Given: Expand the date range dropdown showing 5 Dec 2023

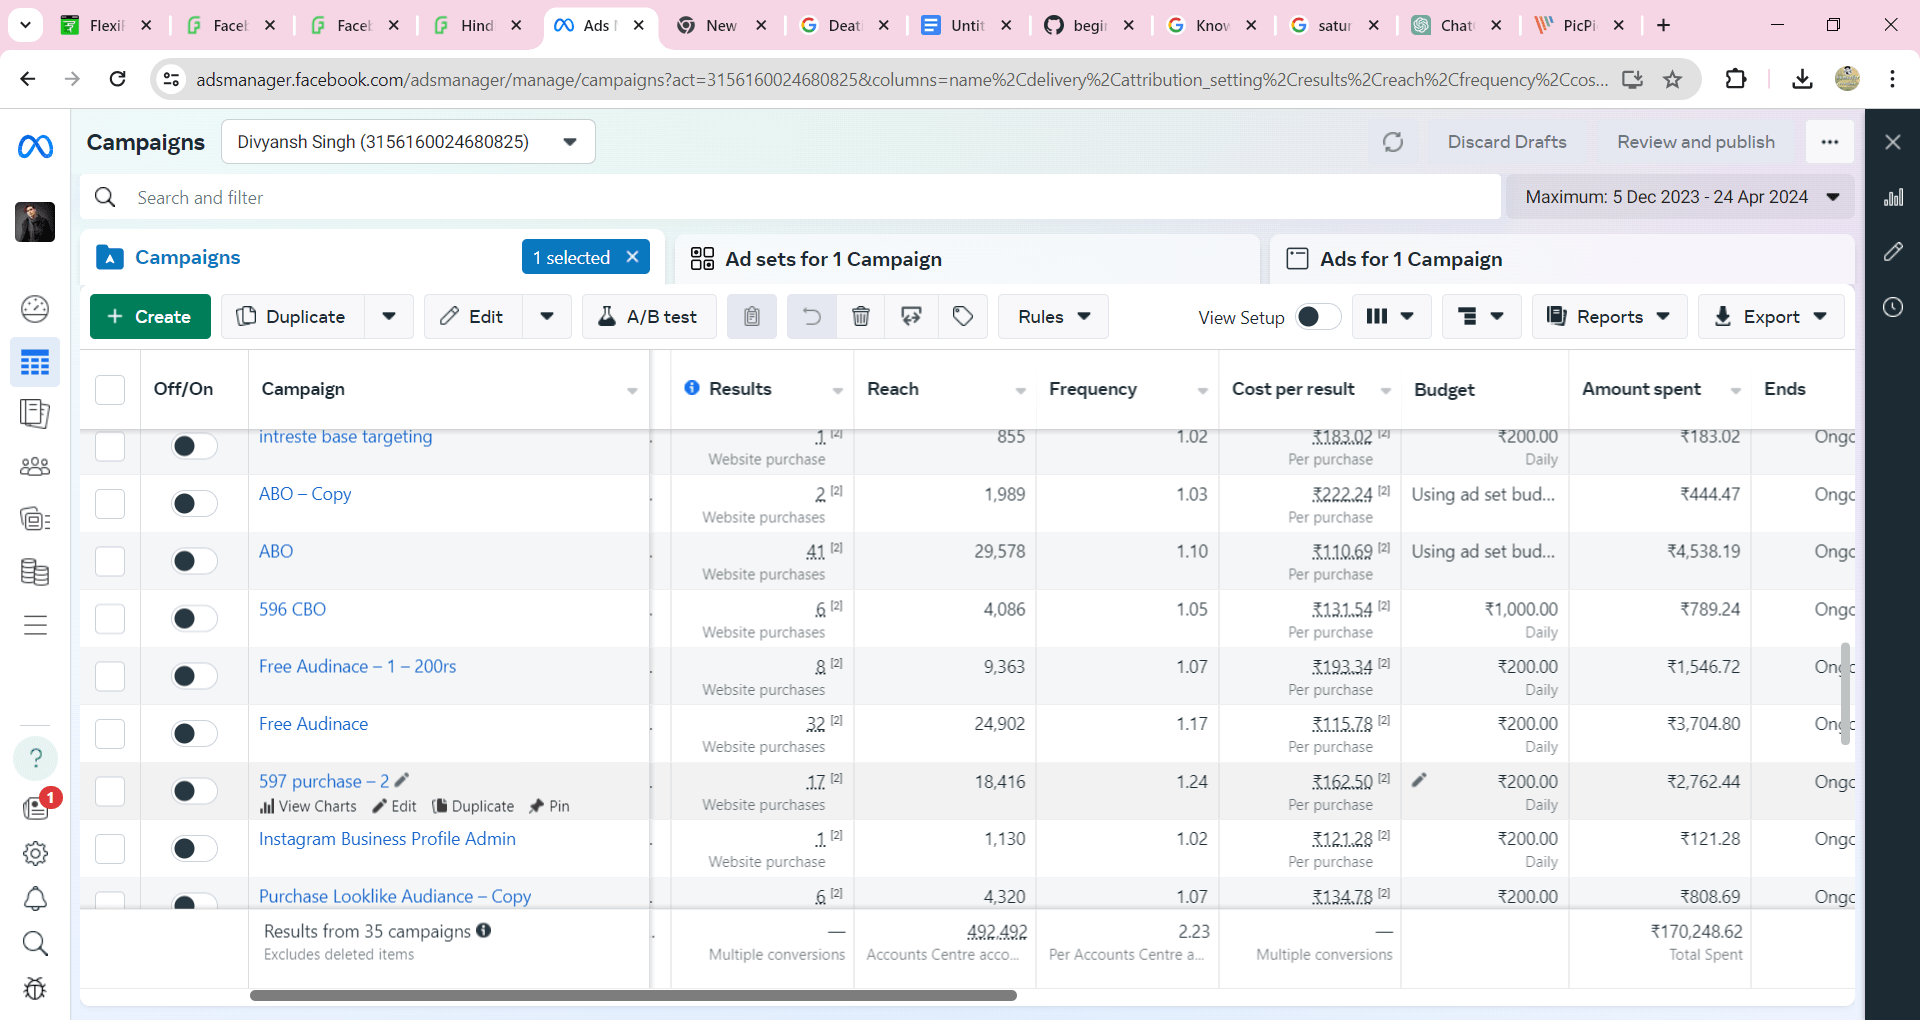Looking at the screenshot, I should point(1834,196).
